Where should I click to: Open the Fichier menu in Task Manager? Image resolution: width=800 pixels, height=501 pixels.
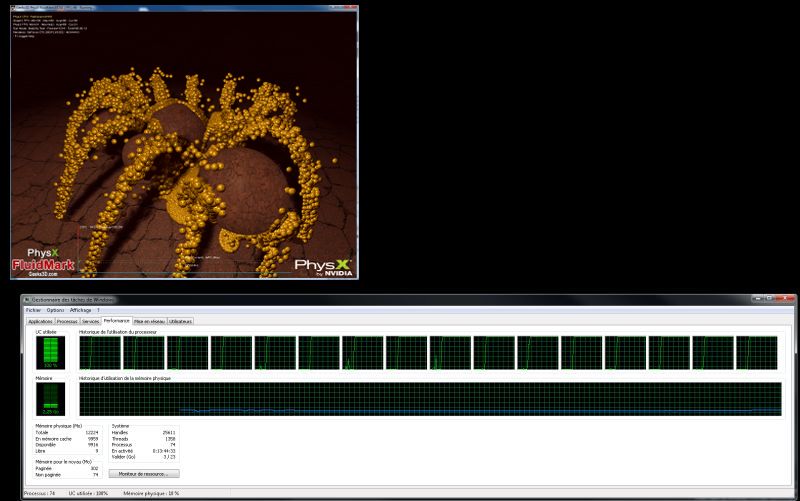(x=33, y=310)
